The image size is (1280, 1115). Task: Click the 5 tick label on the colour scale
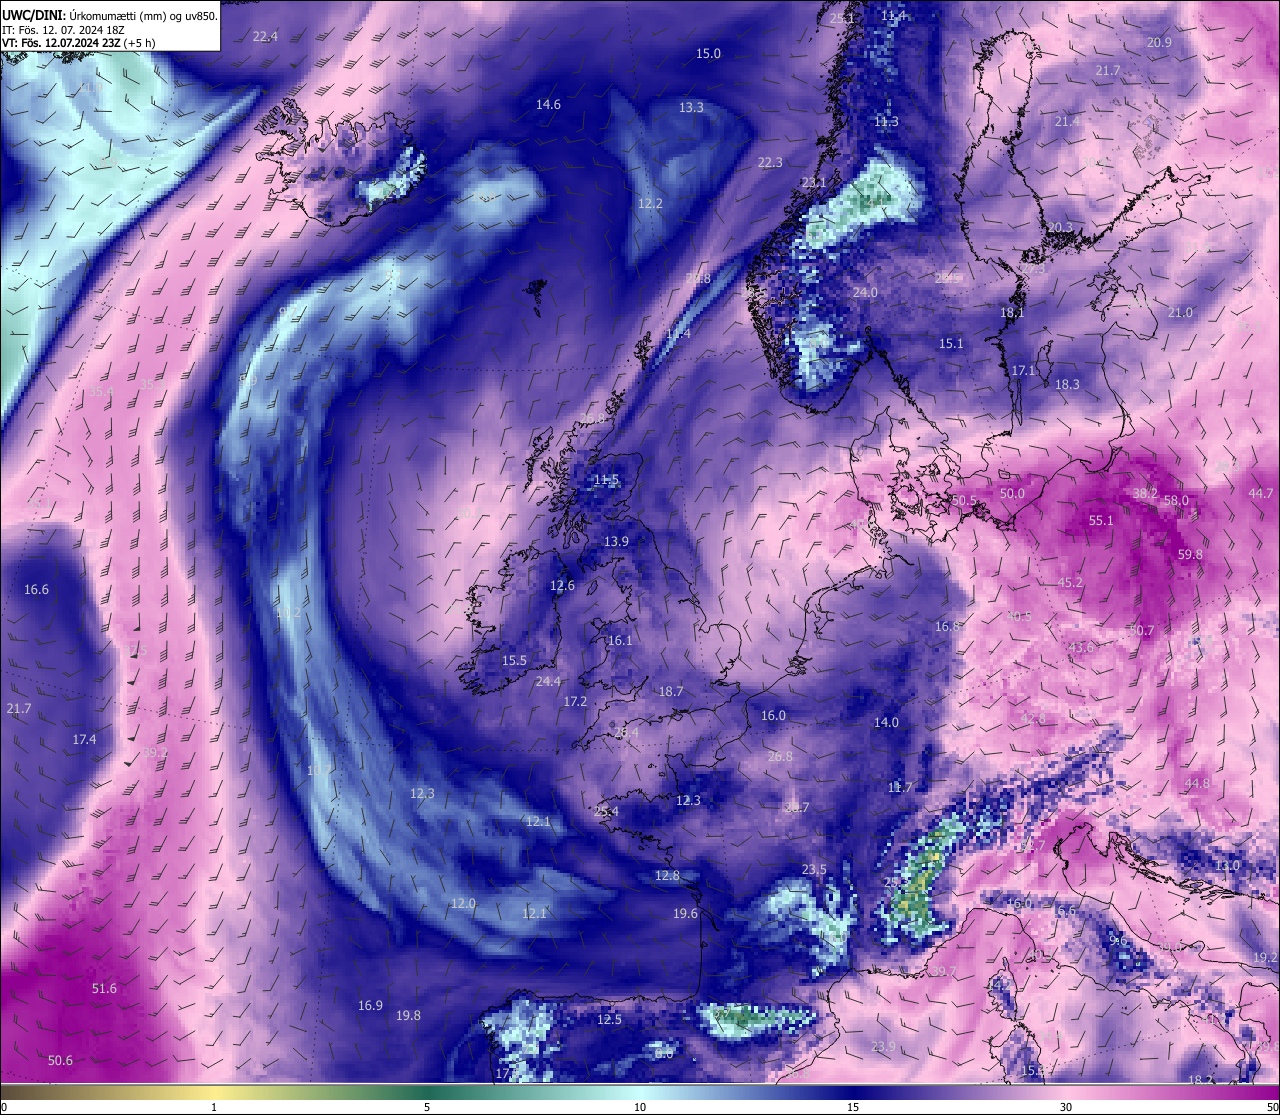click(427, 1107)
